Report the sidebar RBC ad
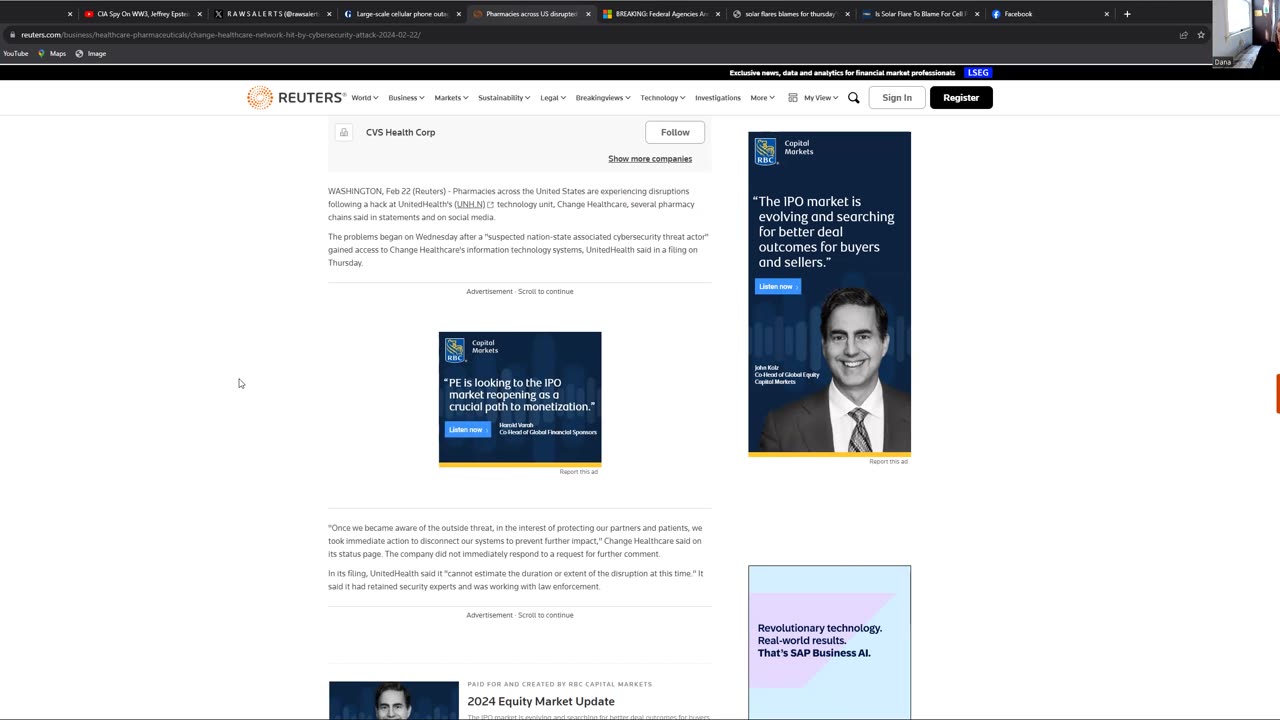1280x720 pixels. [x=889, y=462]
